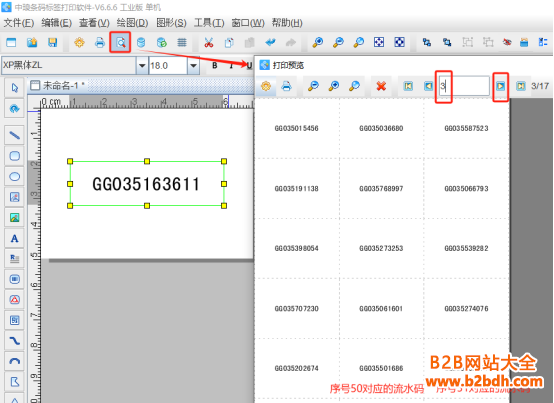Go to next page in print preview

tap(501, 86)
